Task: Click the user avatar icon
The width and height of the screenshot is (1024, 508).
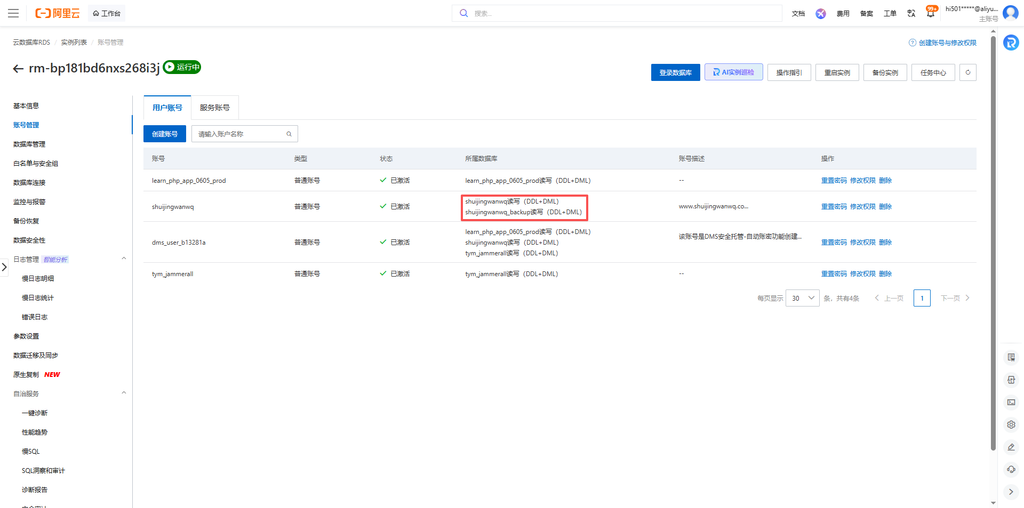Action: point(1010,13)
